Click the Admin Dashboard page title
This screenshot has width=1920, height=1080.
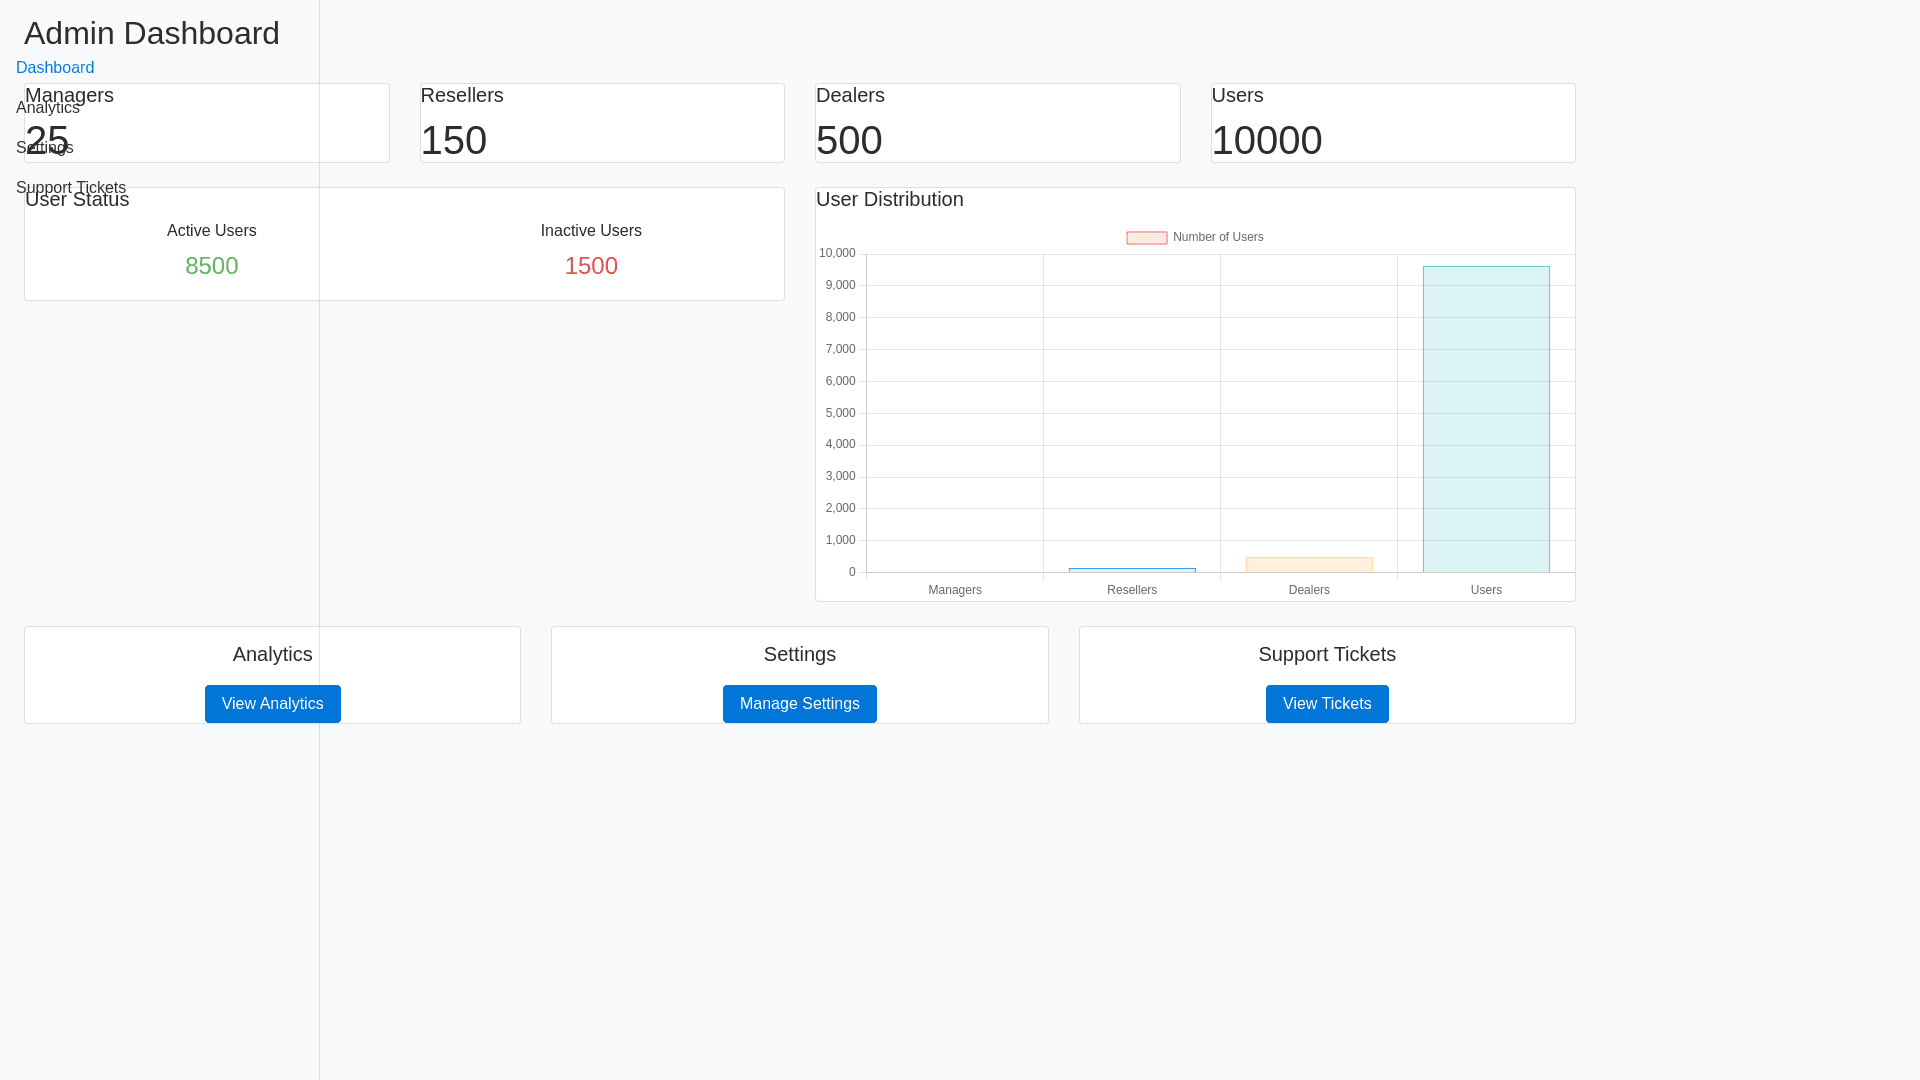(x=152, y=33)
